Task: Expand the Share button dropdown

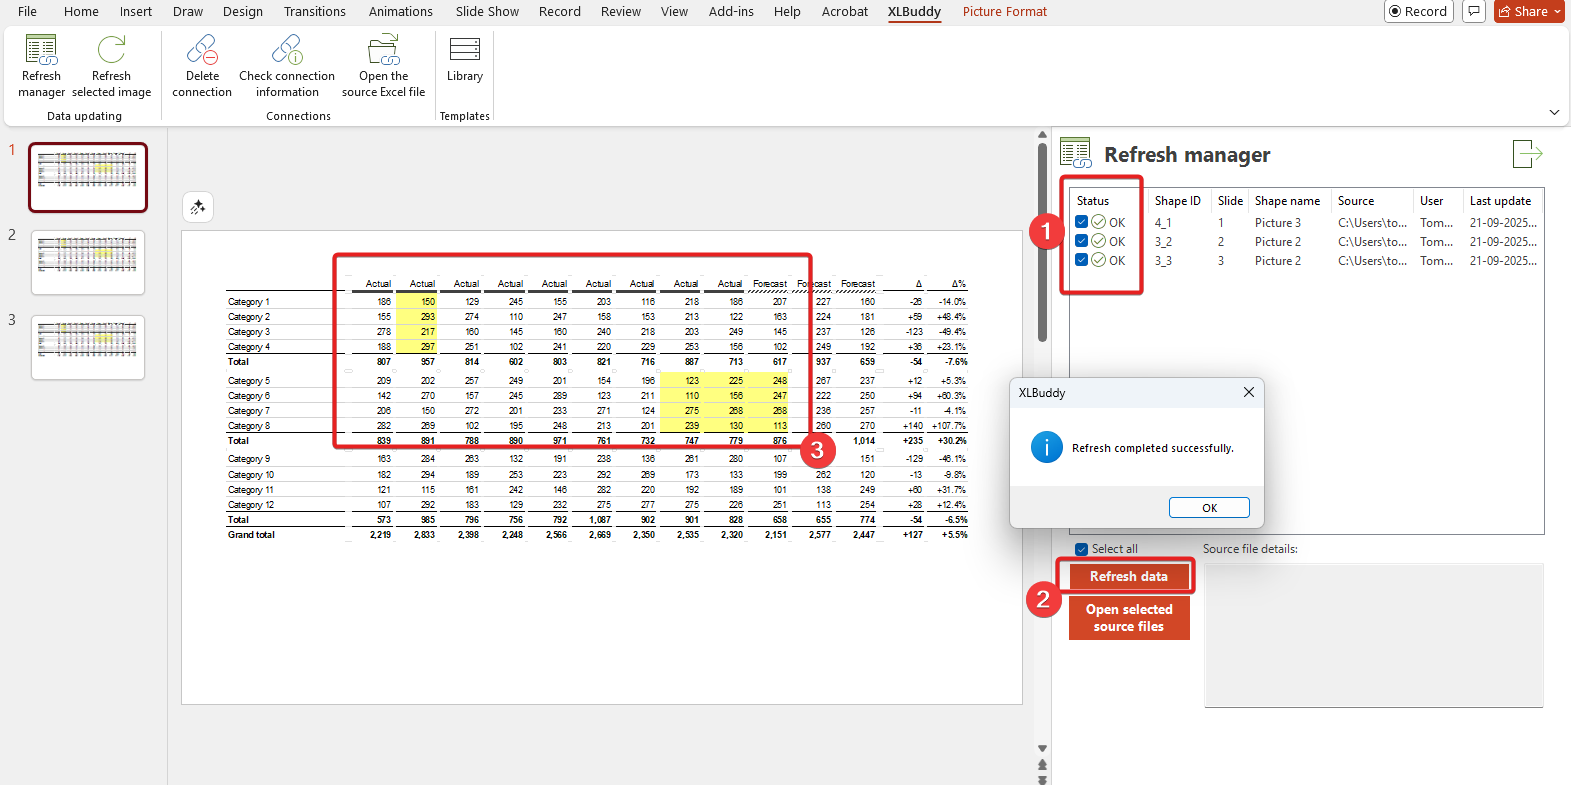Action: coord(1557,12)
